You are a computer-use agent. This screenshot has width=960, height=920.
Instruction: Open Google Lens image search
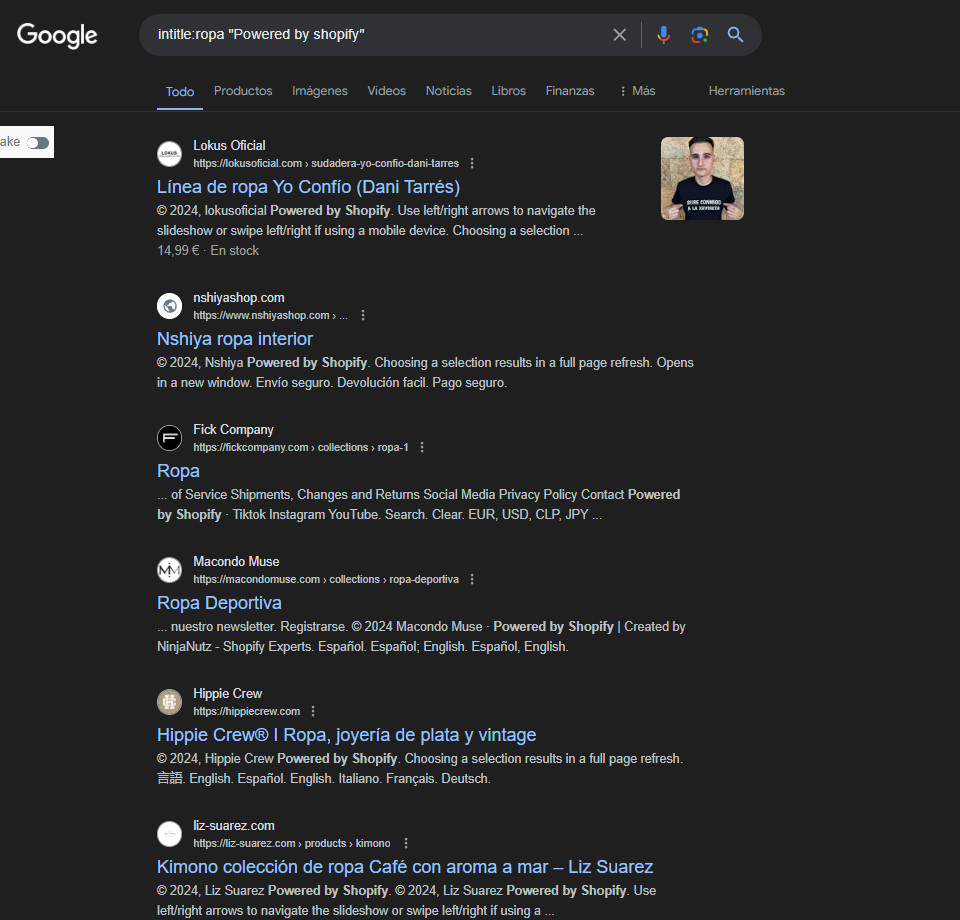point(699,35)
